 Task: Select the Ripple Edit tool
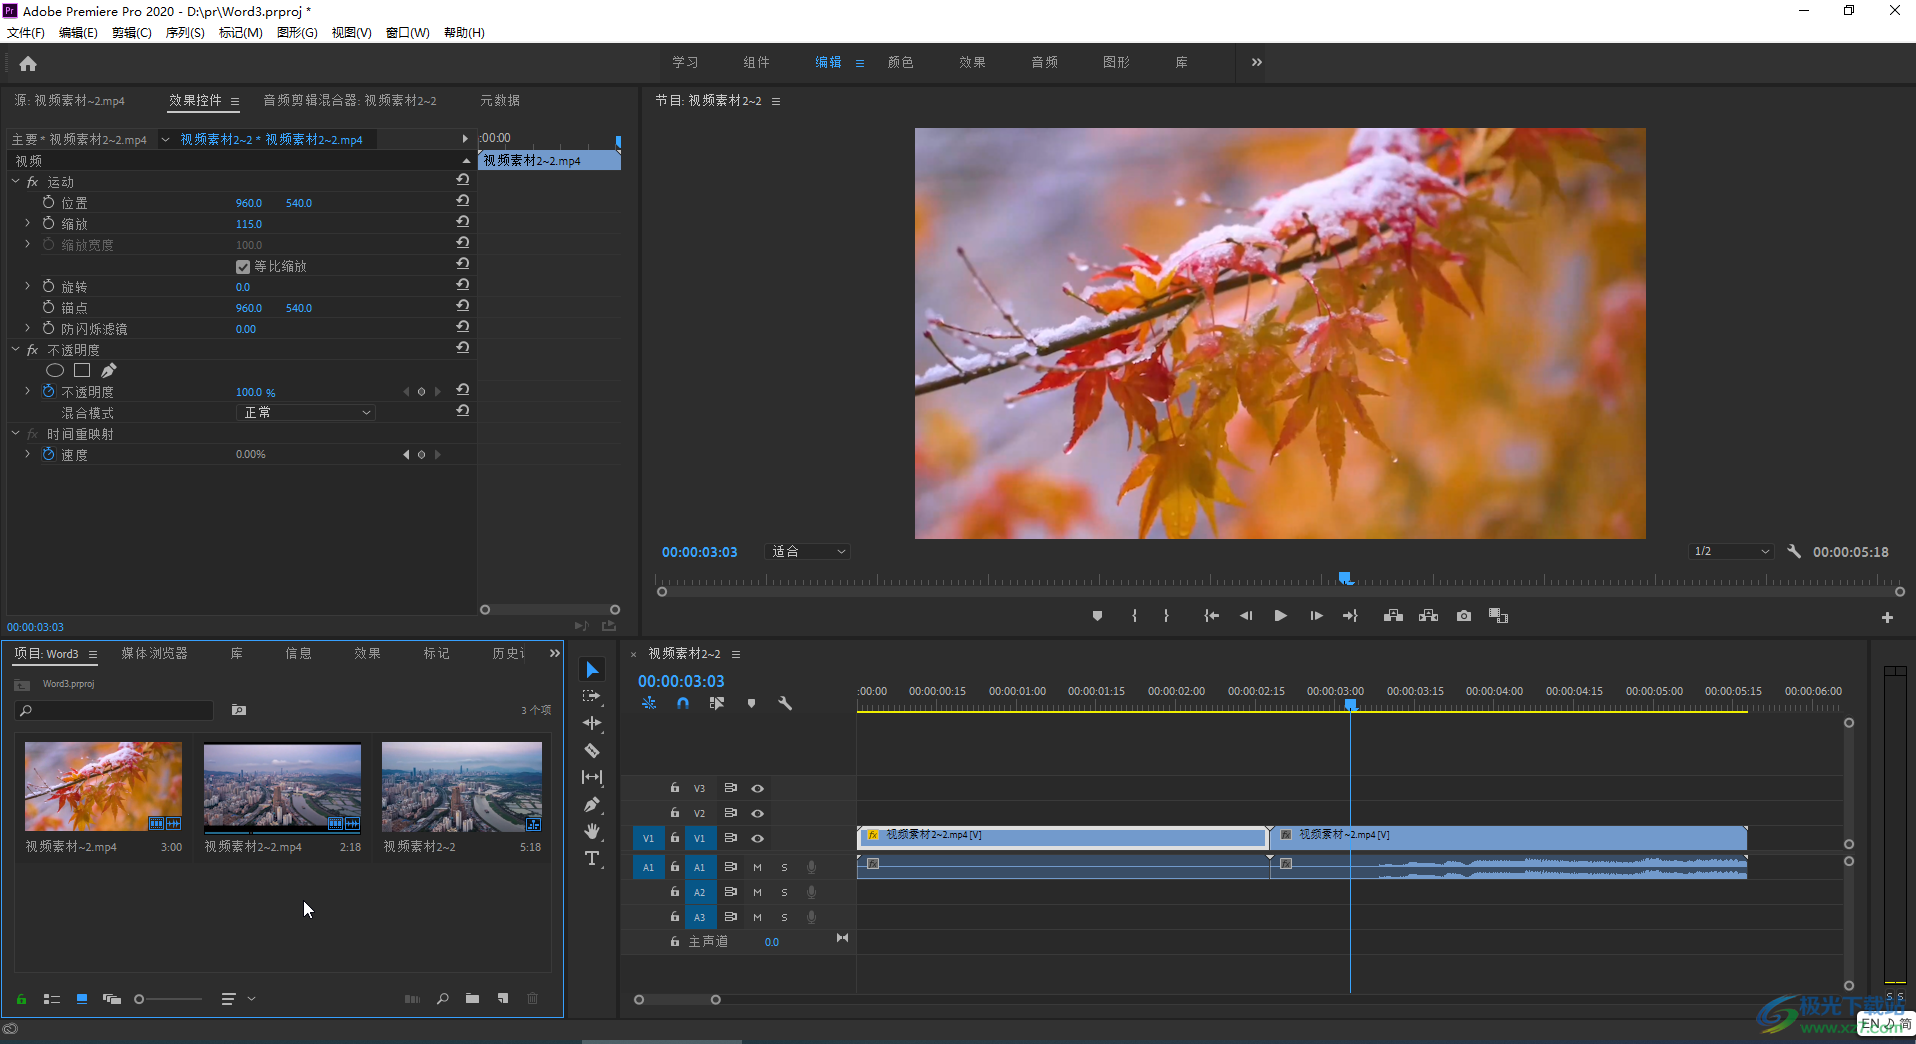point(592,723)
